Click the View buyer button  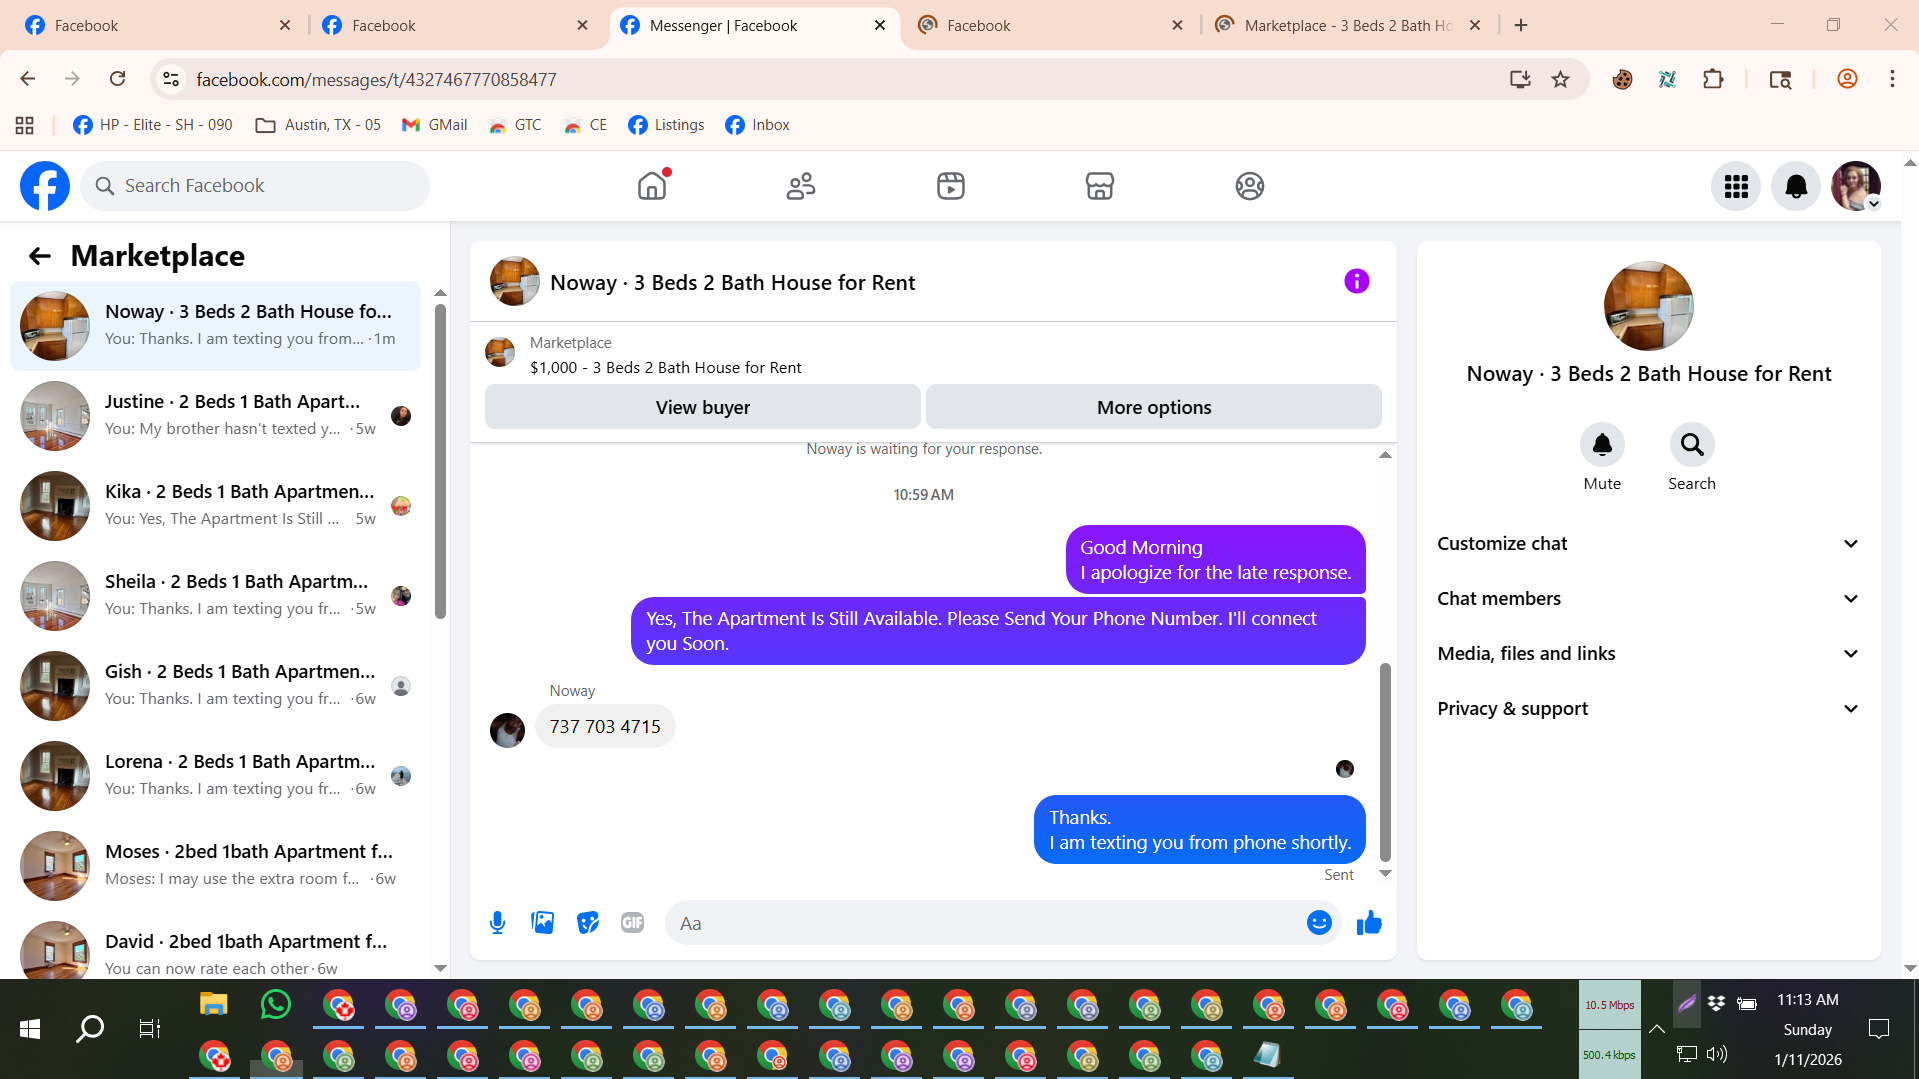tap(703, 408)
